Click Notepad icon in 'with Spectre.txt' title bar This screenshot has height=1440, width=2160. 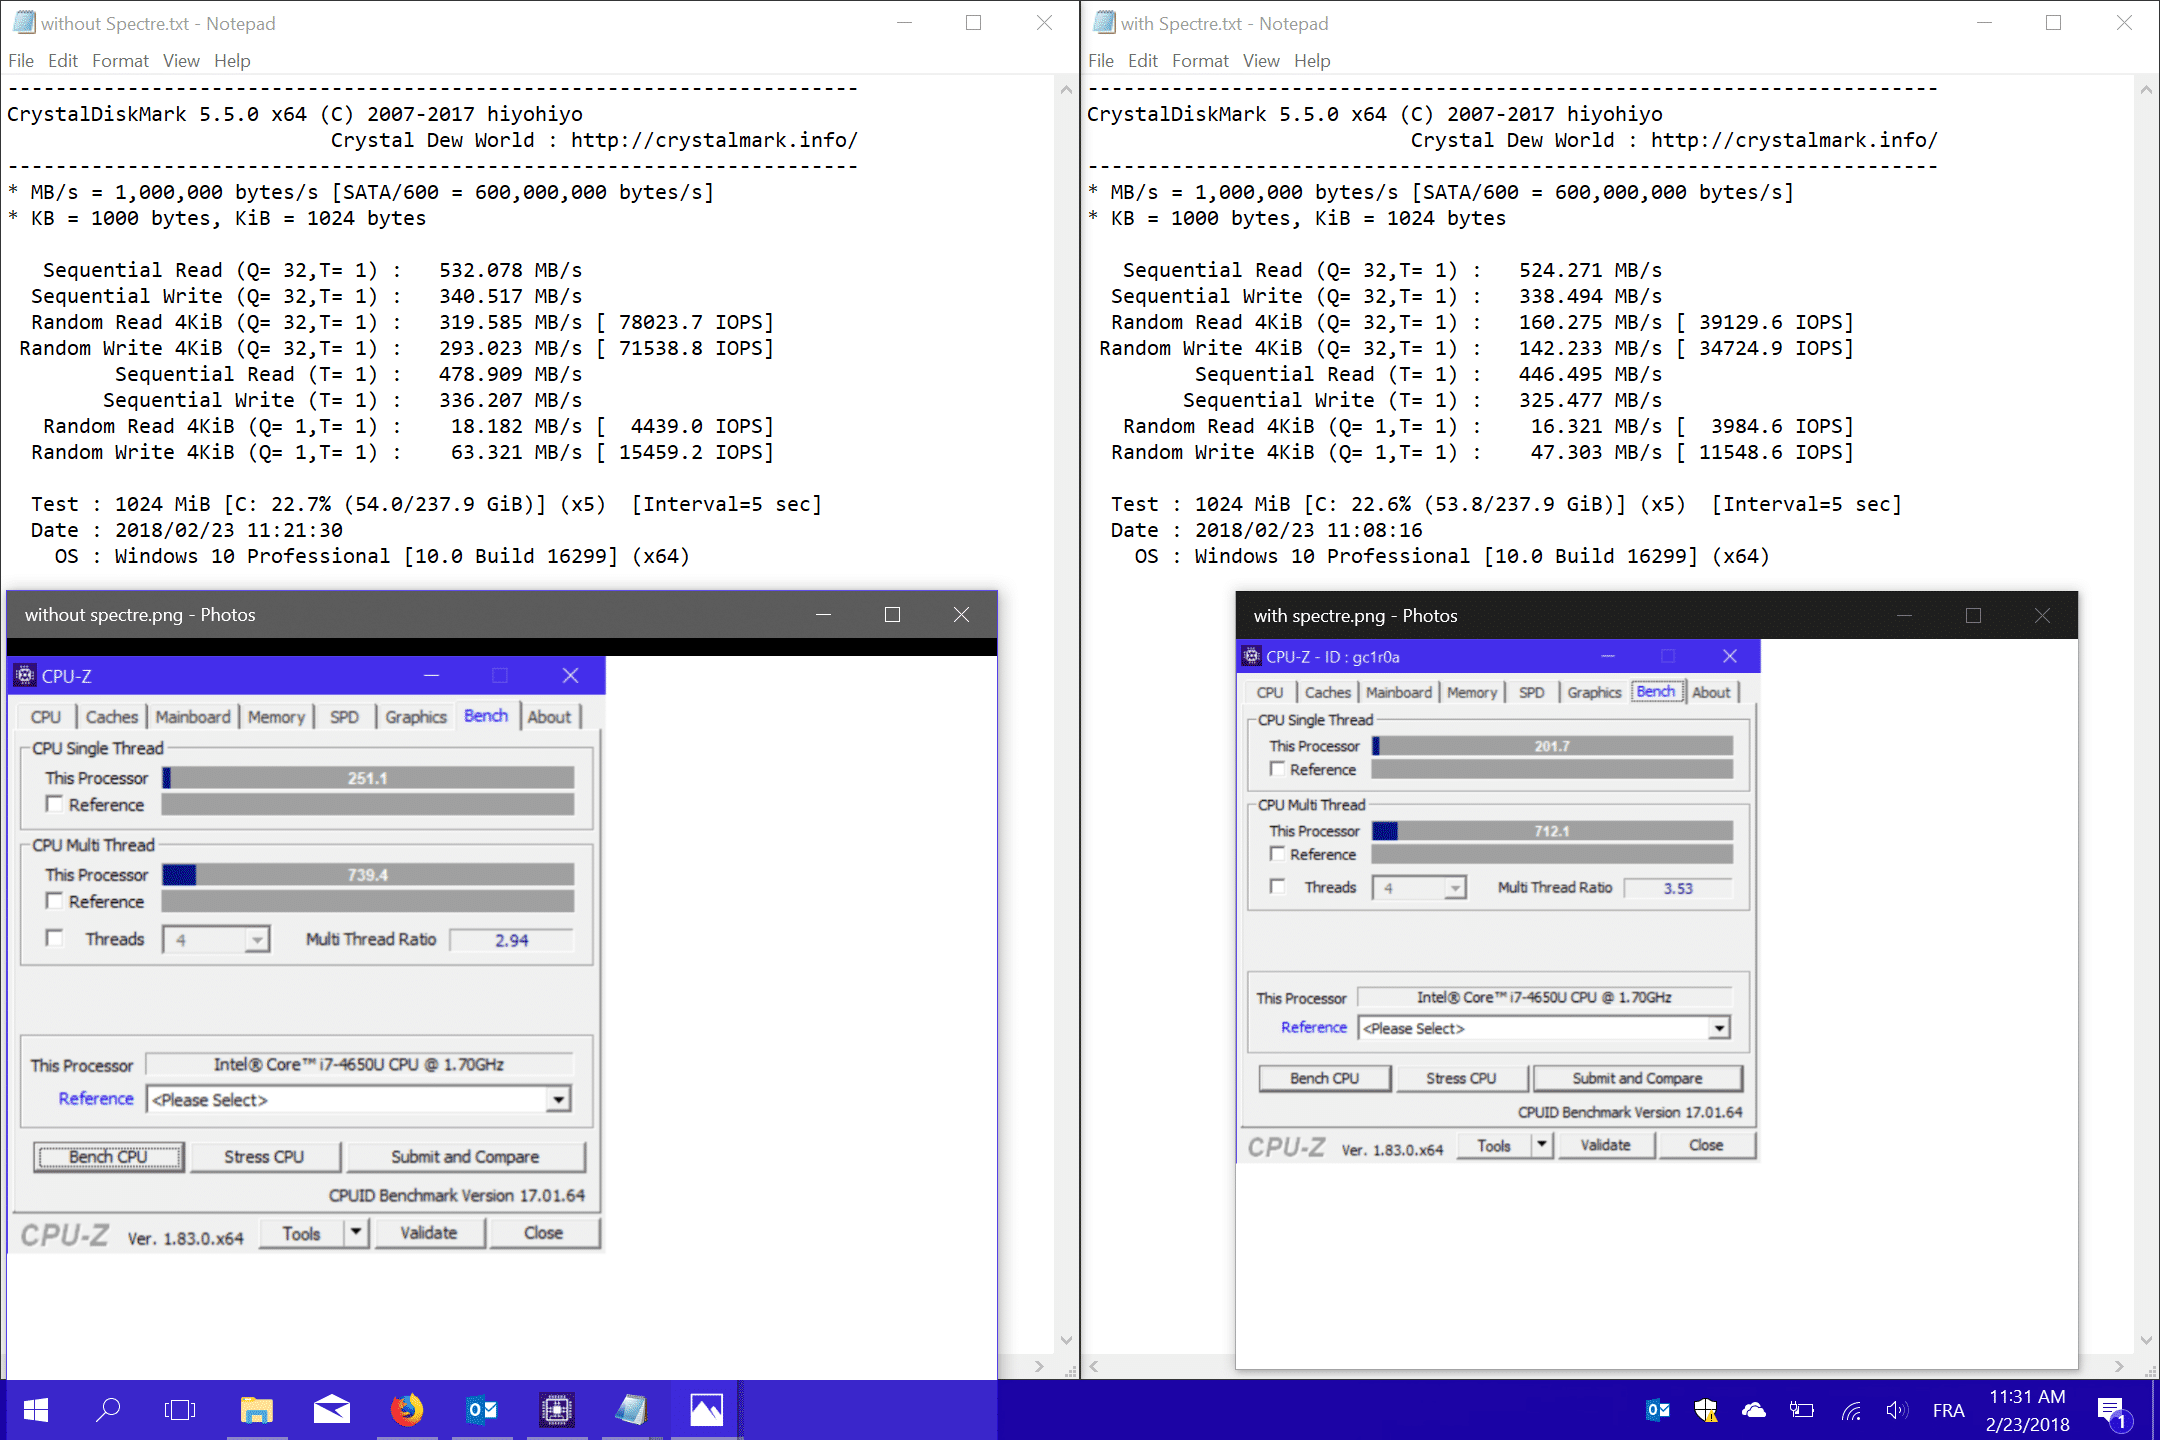1104,22
